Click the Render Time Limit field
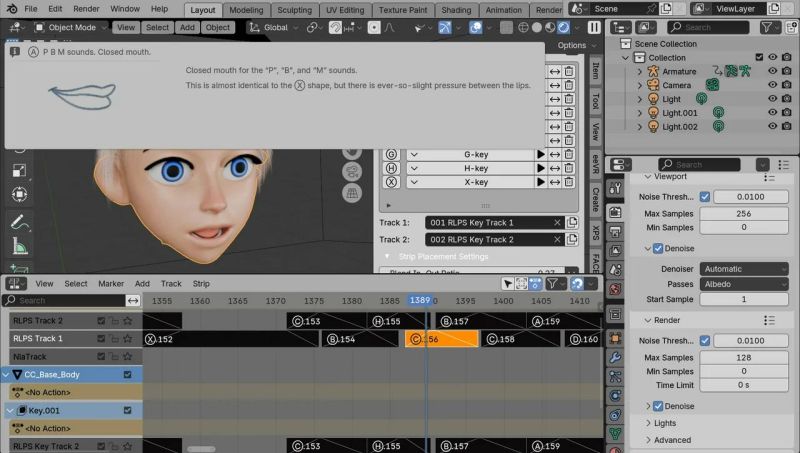800x453 pixels. pos(744,385)
